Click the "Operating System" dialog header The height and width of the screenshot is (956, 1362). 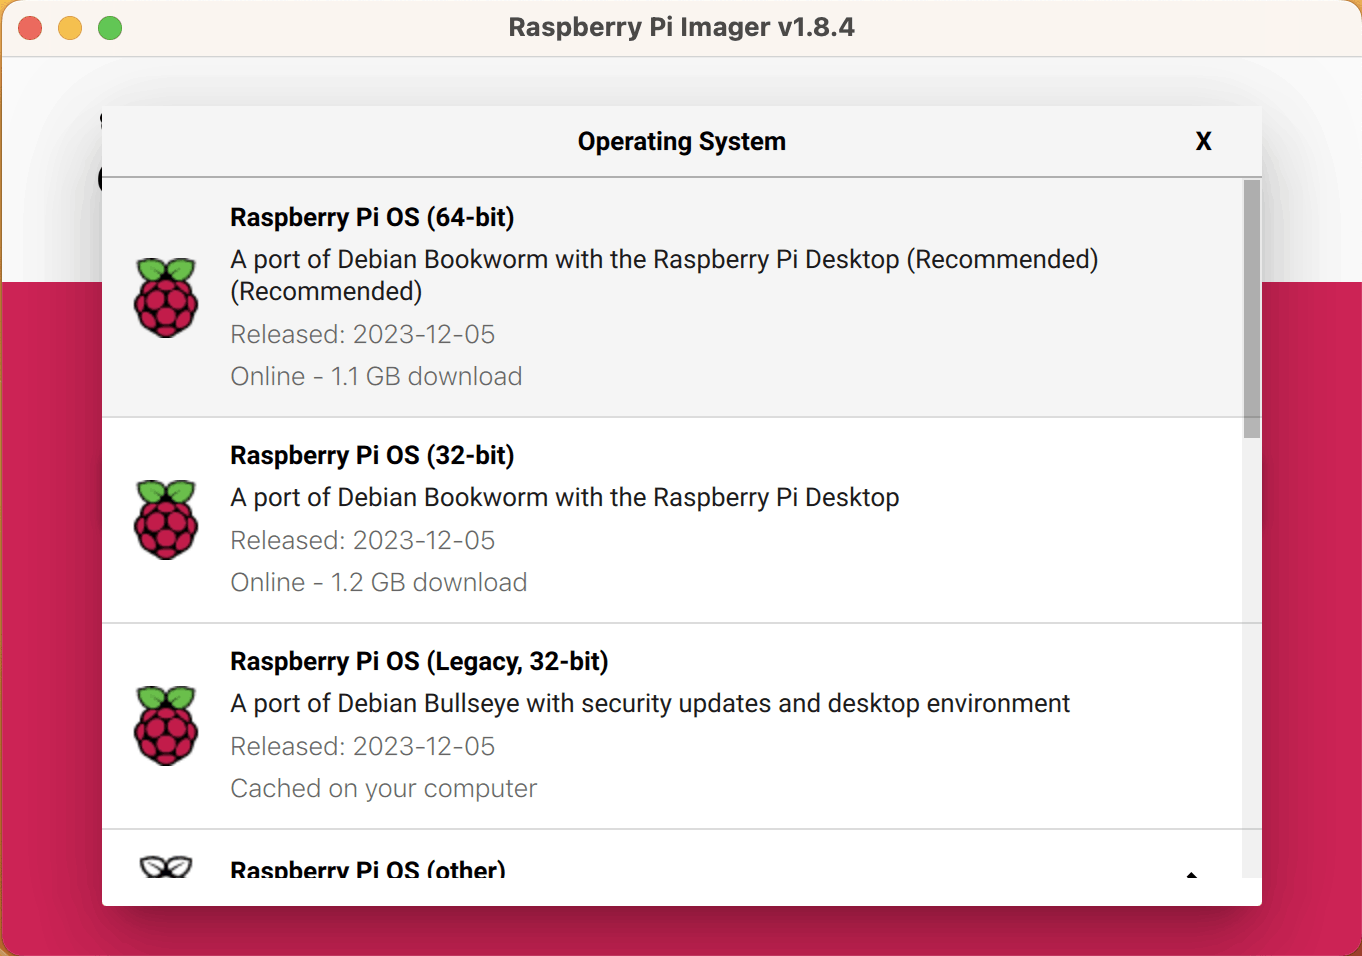pos(681,142)
